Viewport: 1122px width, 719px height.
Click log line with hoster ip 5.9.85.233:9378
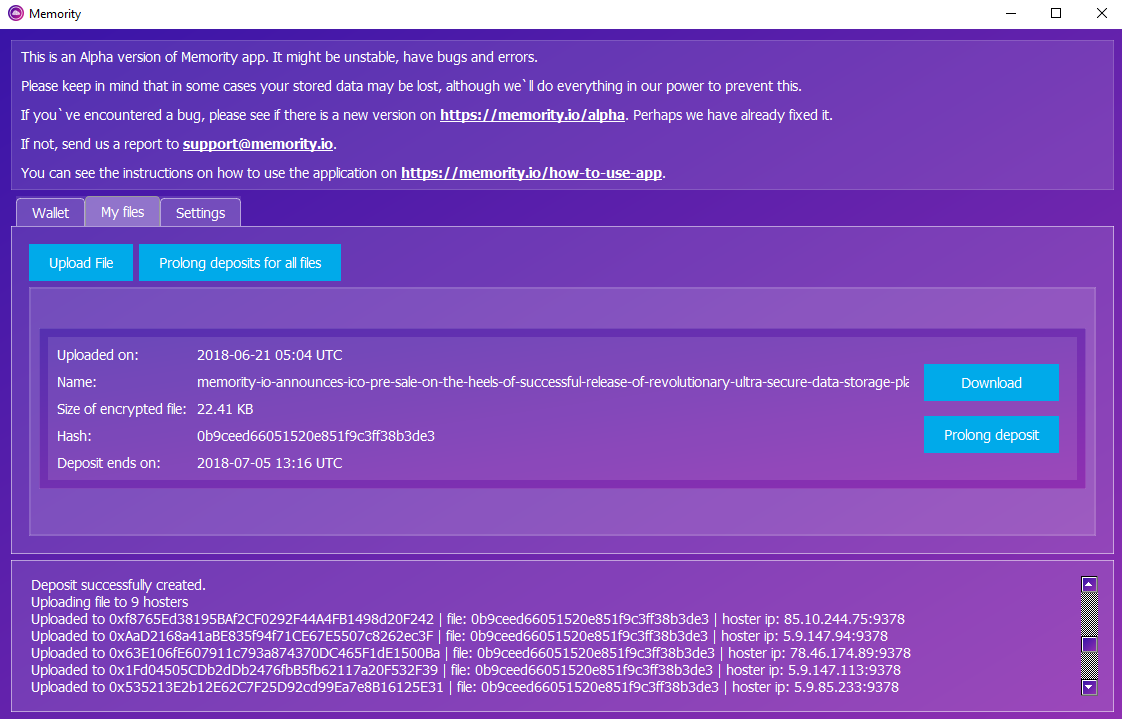[465, 688]
